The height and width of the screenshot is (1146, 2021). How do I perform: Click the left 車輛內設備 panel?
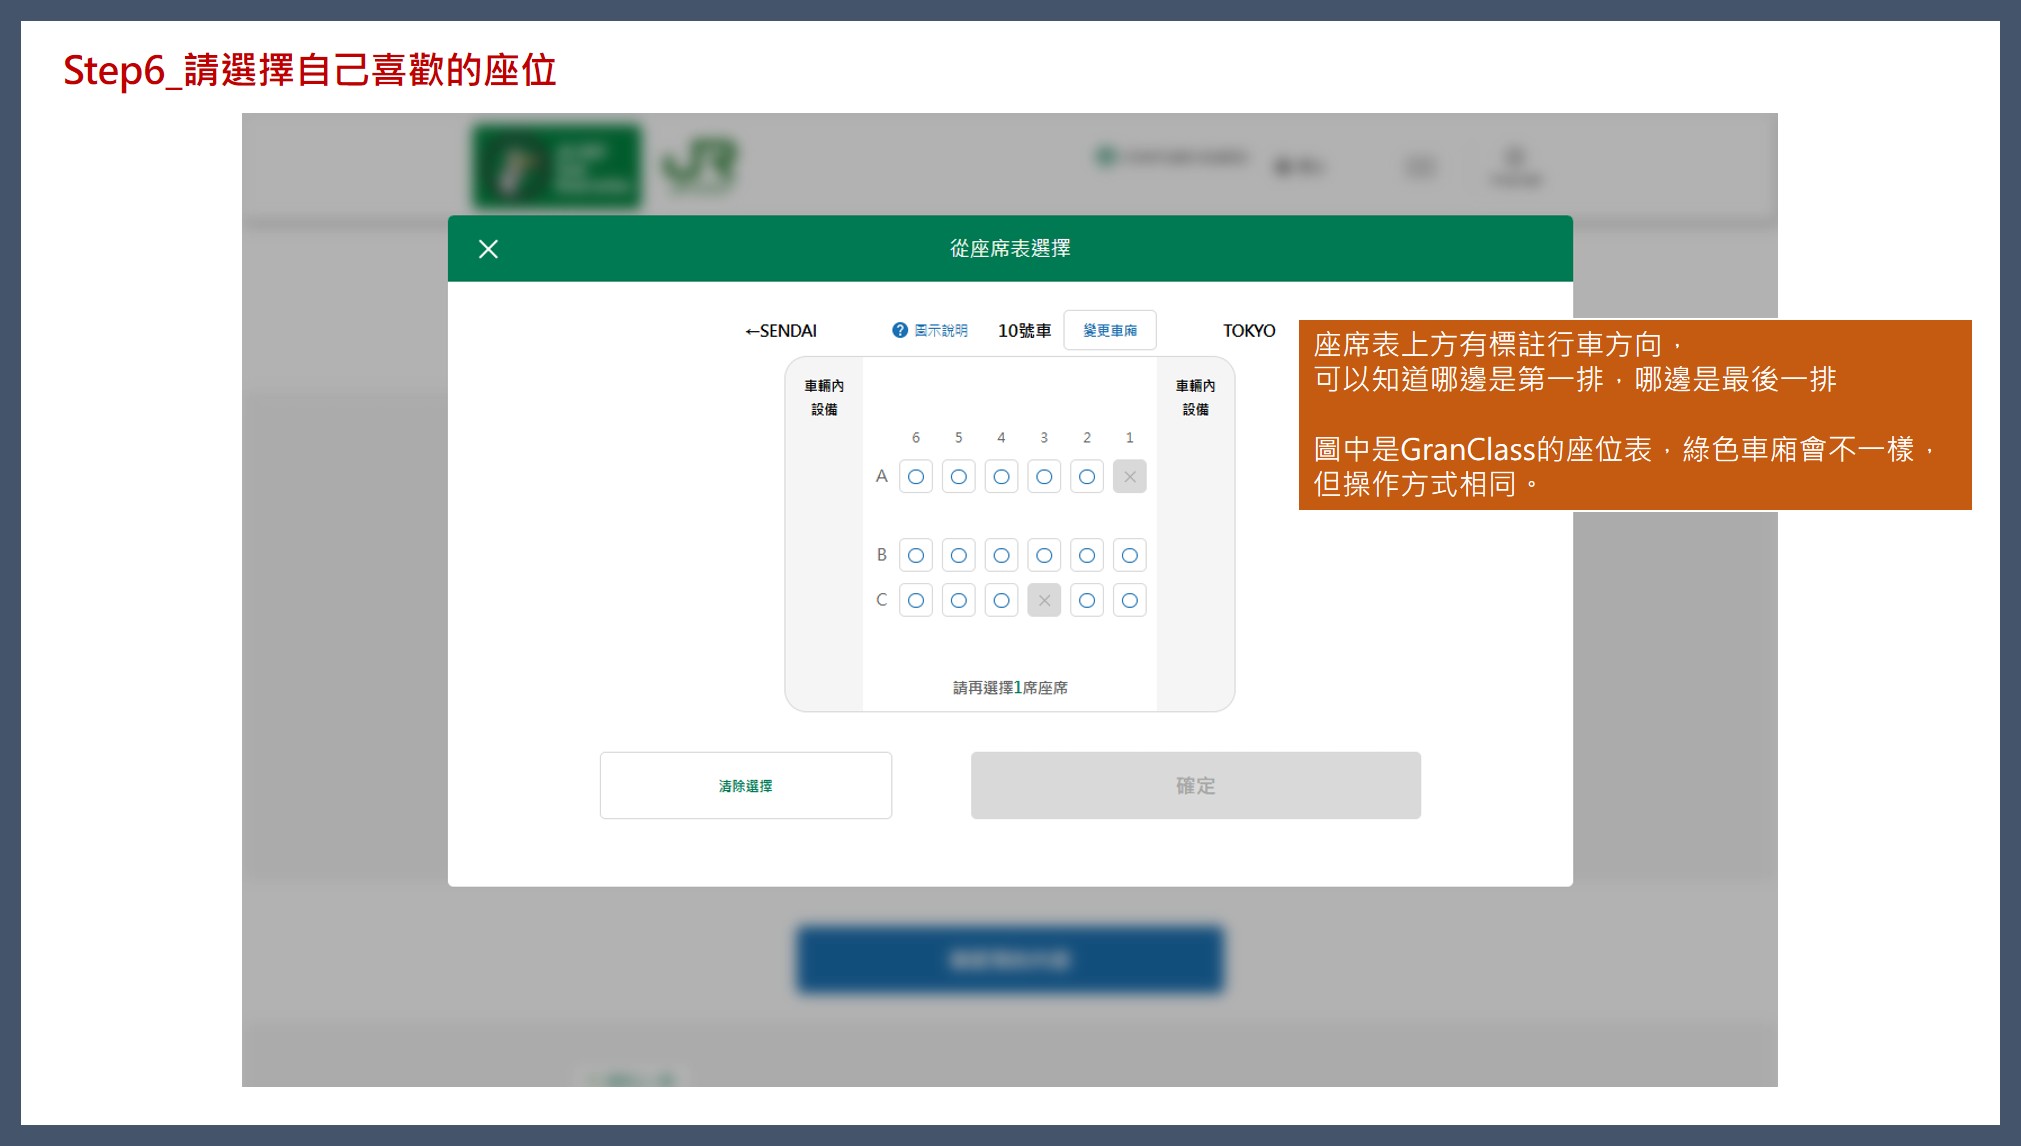point(824,397)
